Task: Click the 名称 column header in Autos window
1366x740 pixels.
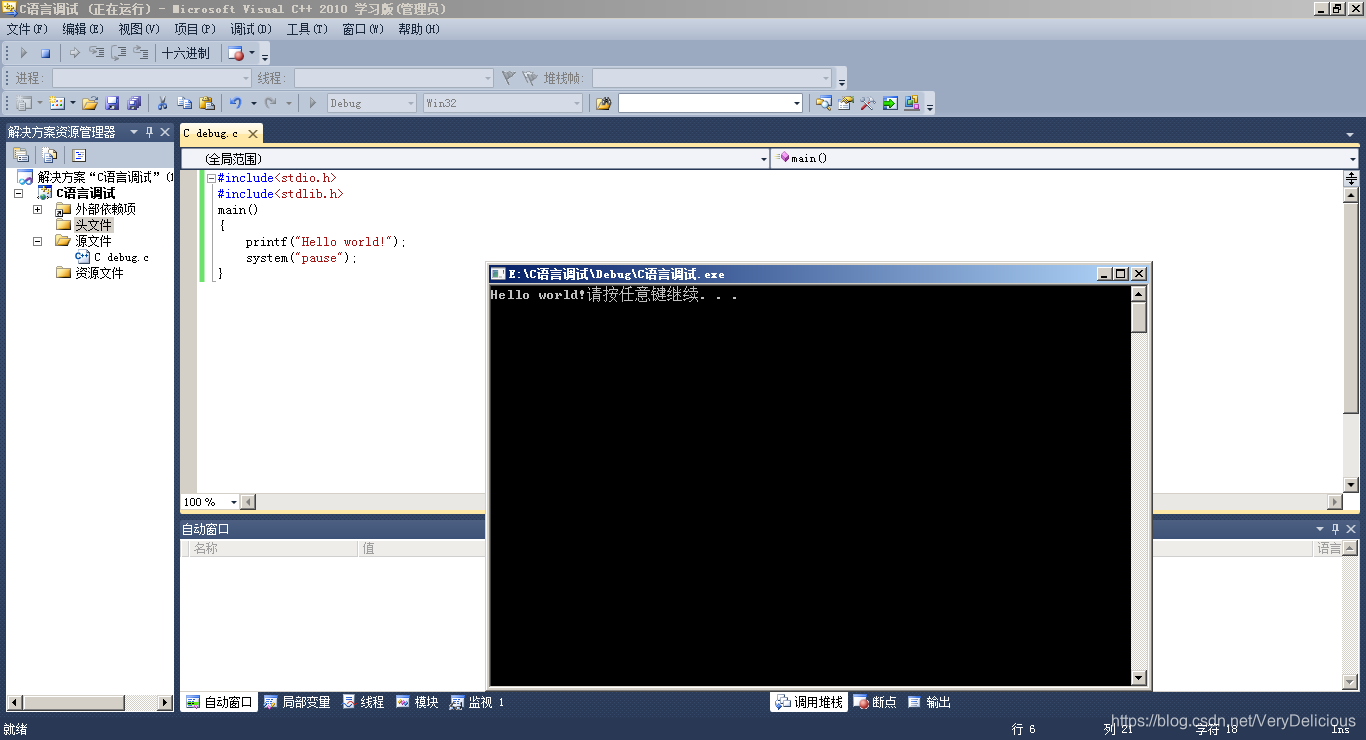Action: [272, 548]
